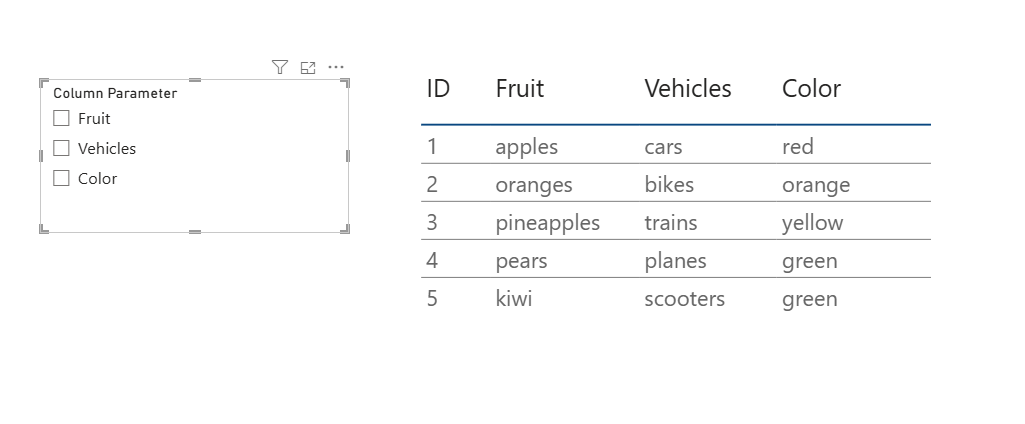Click the kiwi cell in the table

[514, 299]
